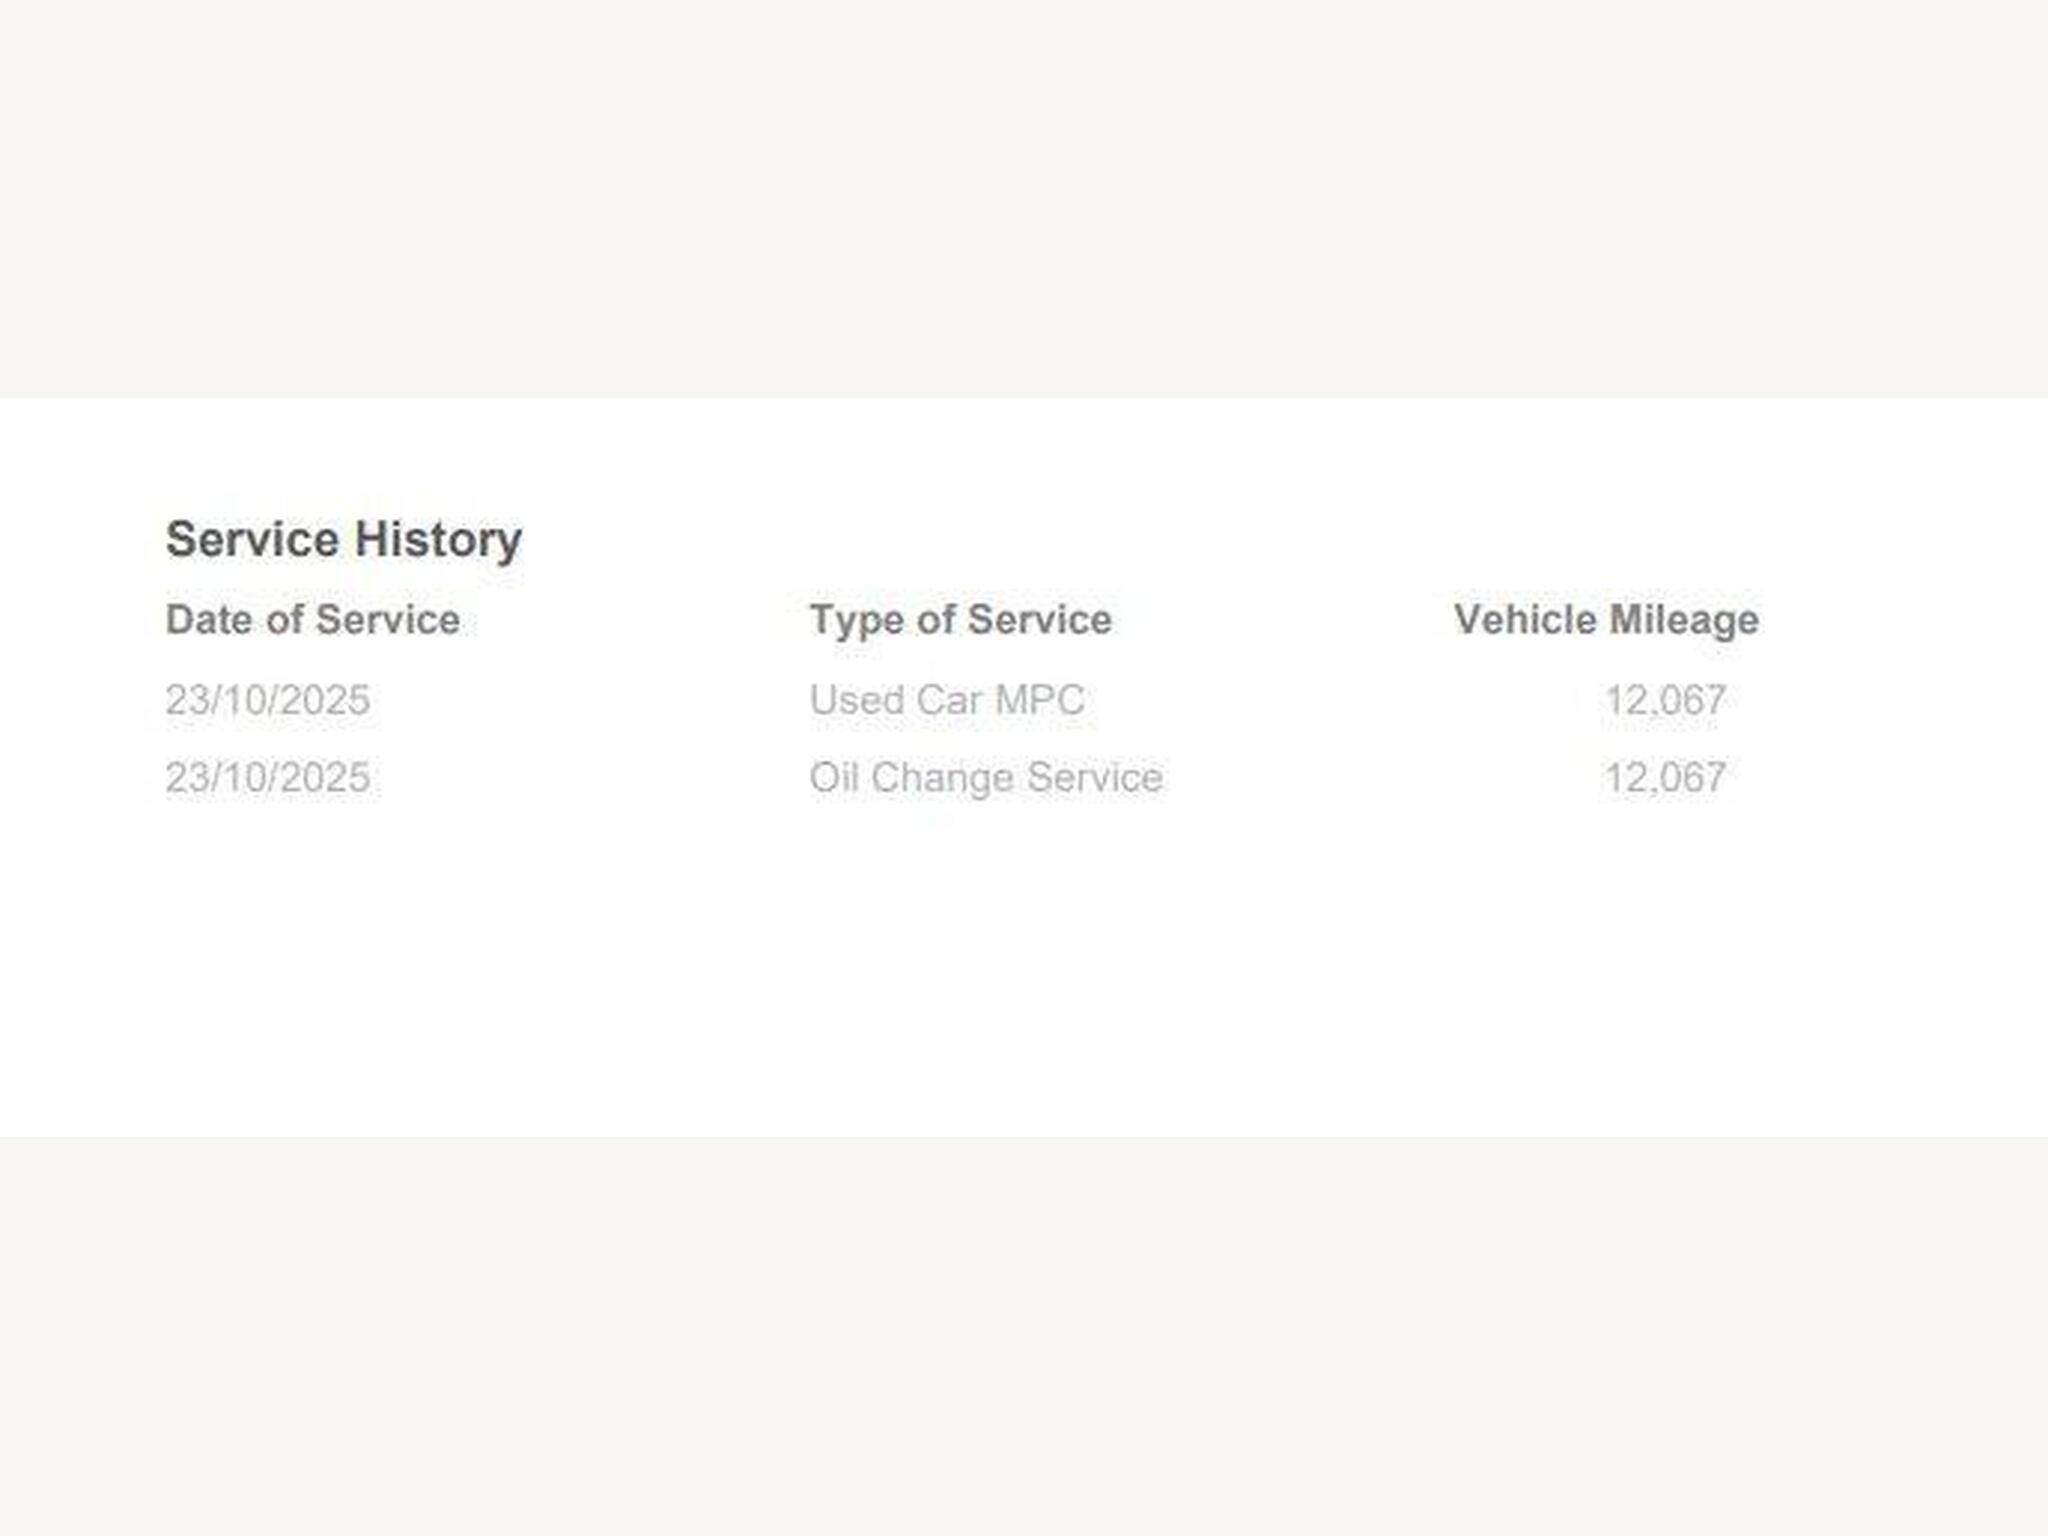Select the Vehicle Mileage column header
Screen dimensions: 2048x1536
(x=1606, y=620)
